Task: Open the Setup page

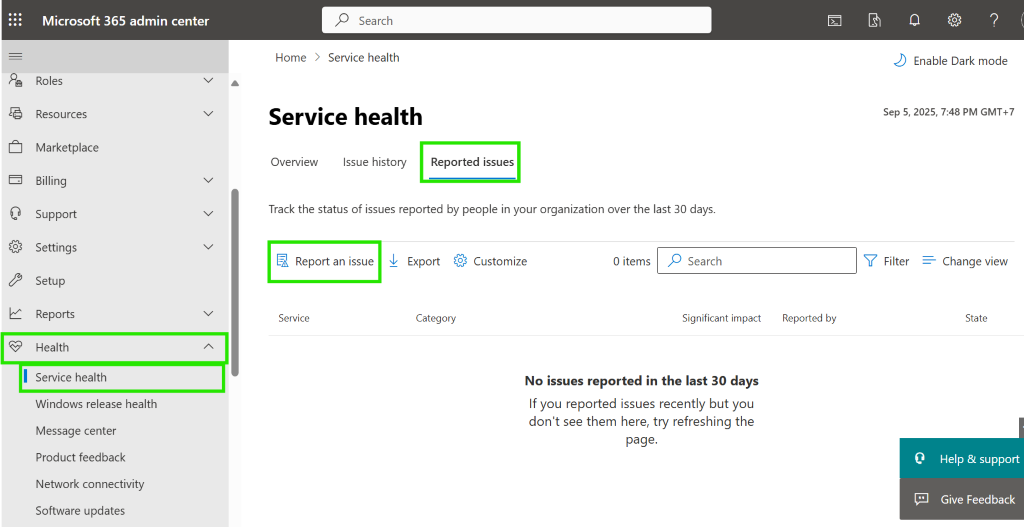Action: [50, 281]
